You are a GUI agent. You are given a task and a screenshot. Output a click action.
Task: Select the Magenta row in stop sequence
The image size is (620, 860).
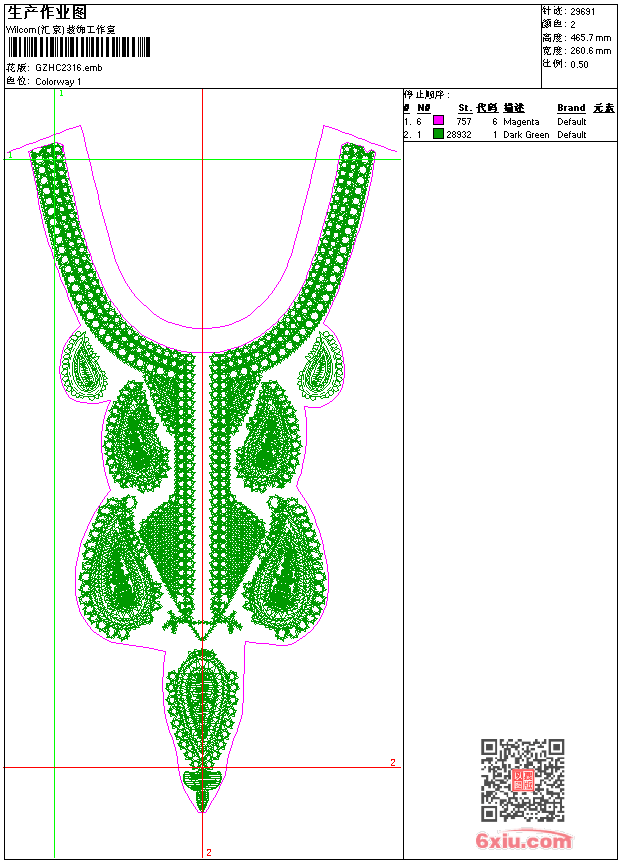pyautogui.click(x=521, y=121)
